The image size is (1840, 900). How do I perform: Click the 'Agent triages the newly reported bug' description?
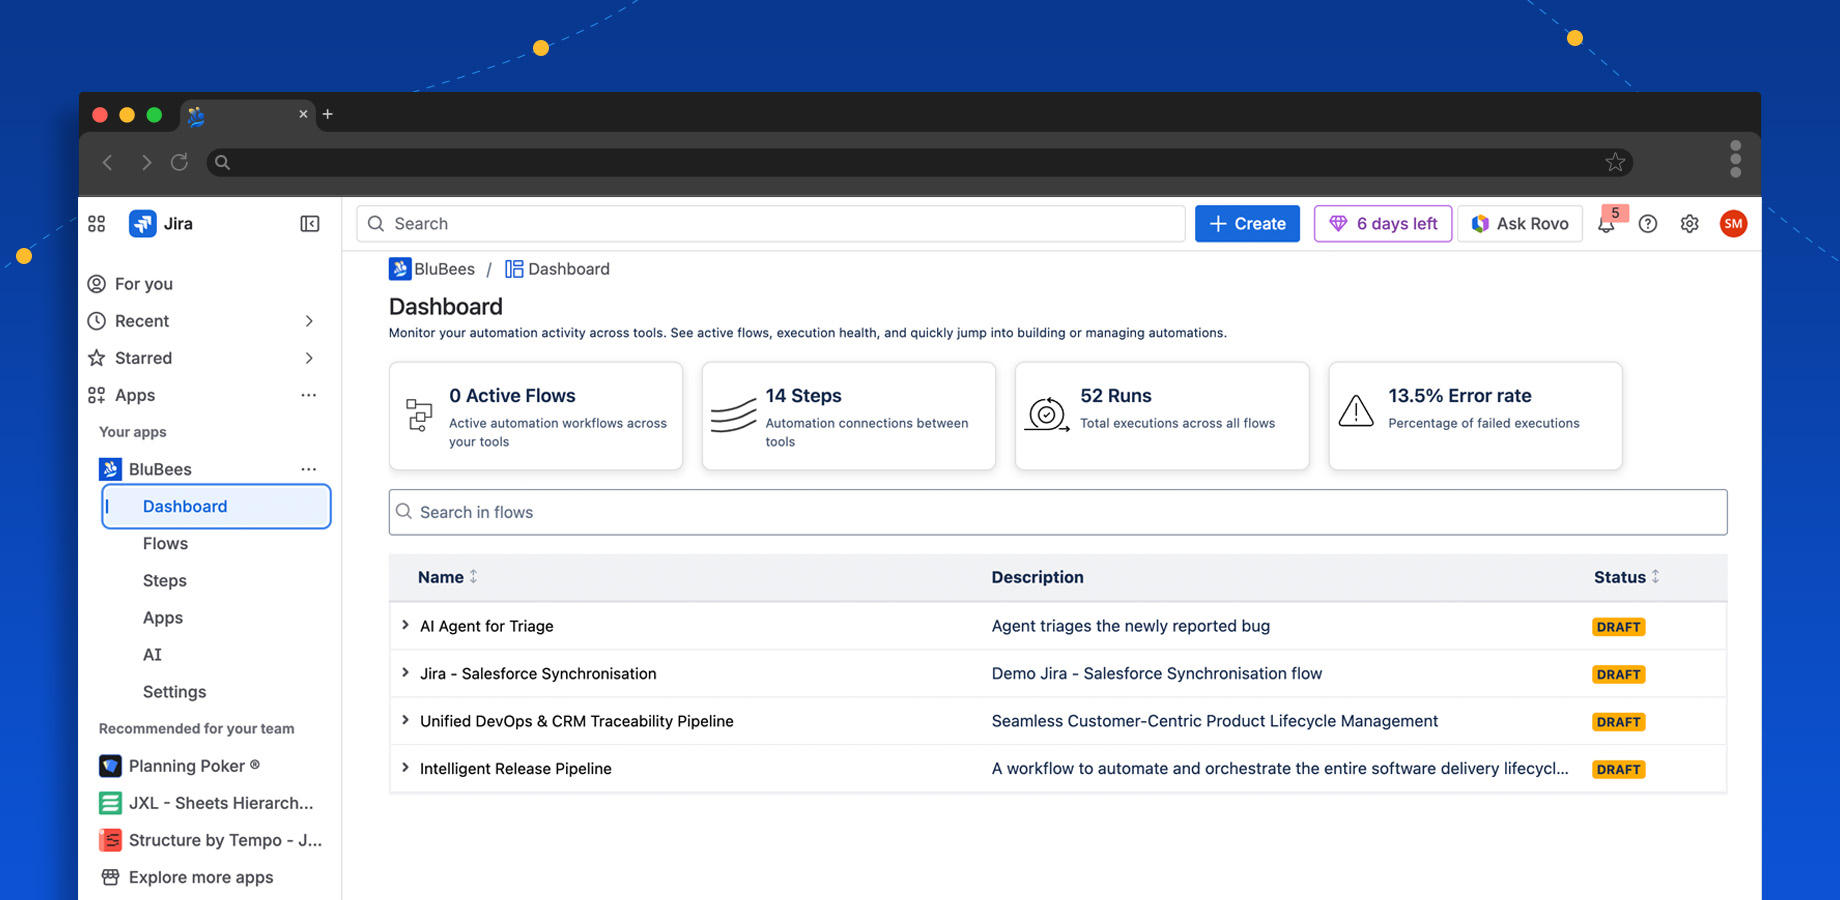click(1131, 626)
